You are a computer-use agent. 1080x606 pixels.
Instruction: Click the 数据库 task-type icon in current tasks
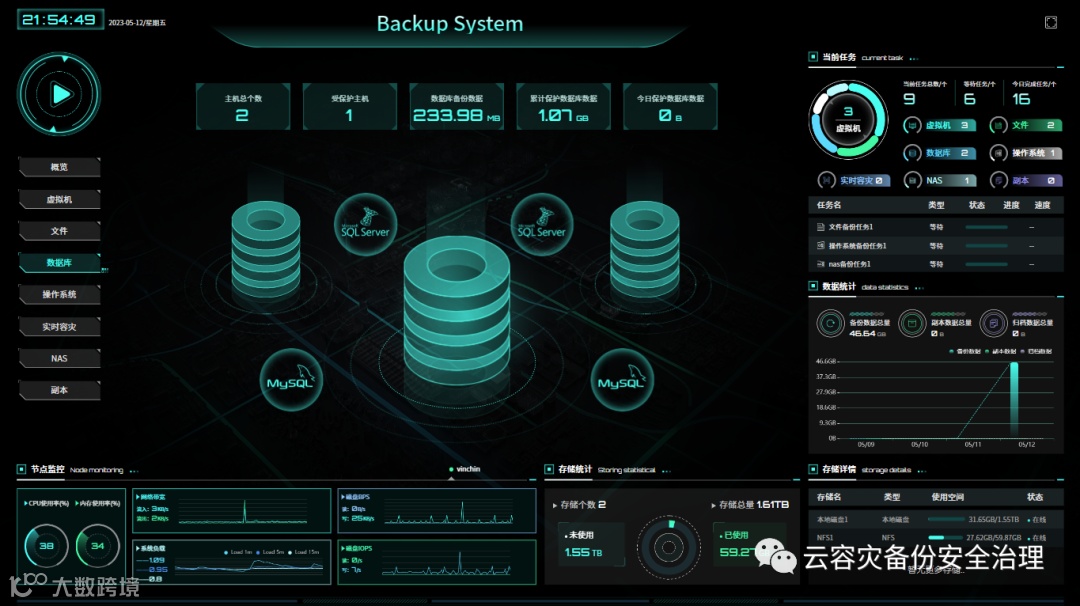coord(912,153)
